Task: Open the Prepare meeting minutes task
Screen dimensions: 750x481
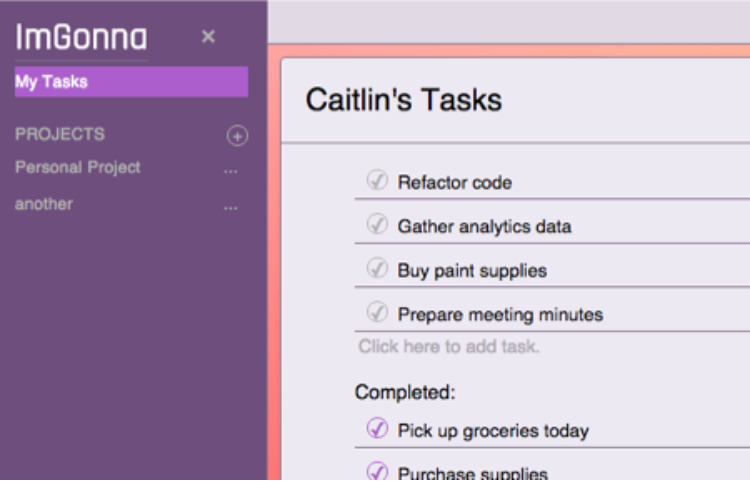Action: 500,315
